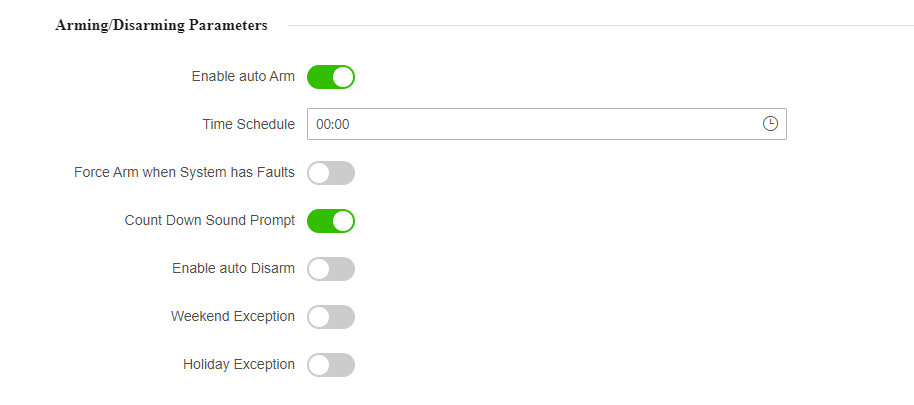Select the "Force Arm when System has Faults" label

tap(184, 173)
